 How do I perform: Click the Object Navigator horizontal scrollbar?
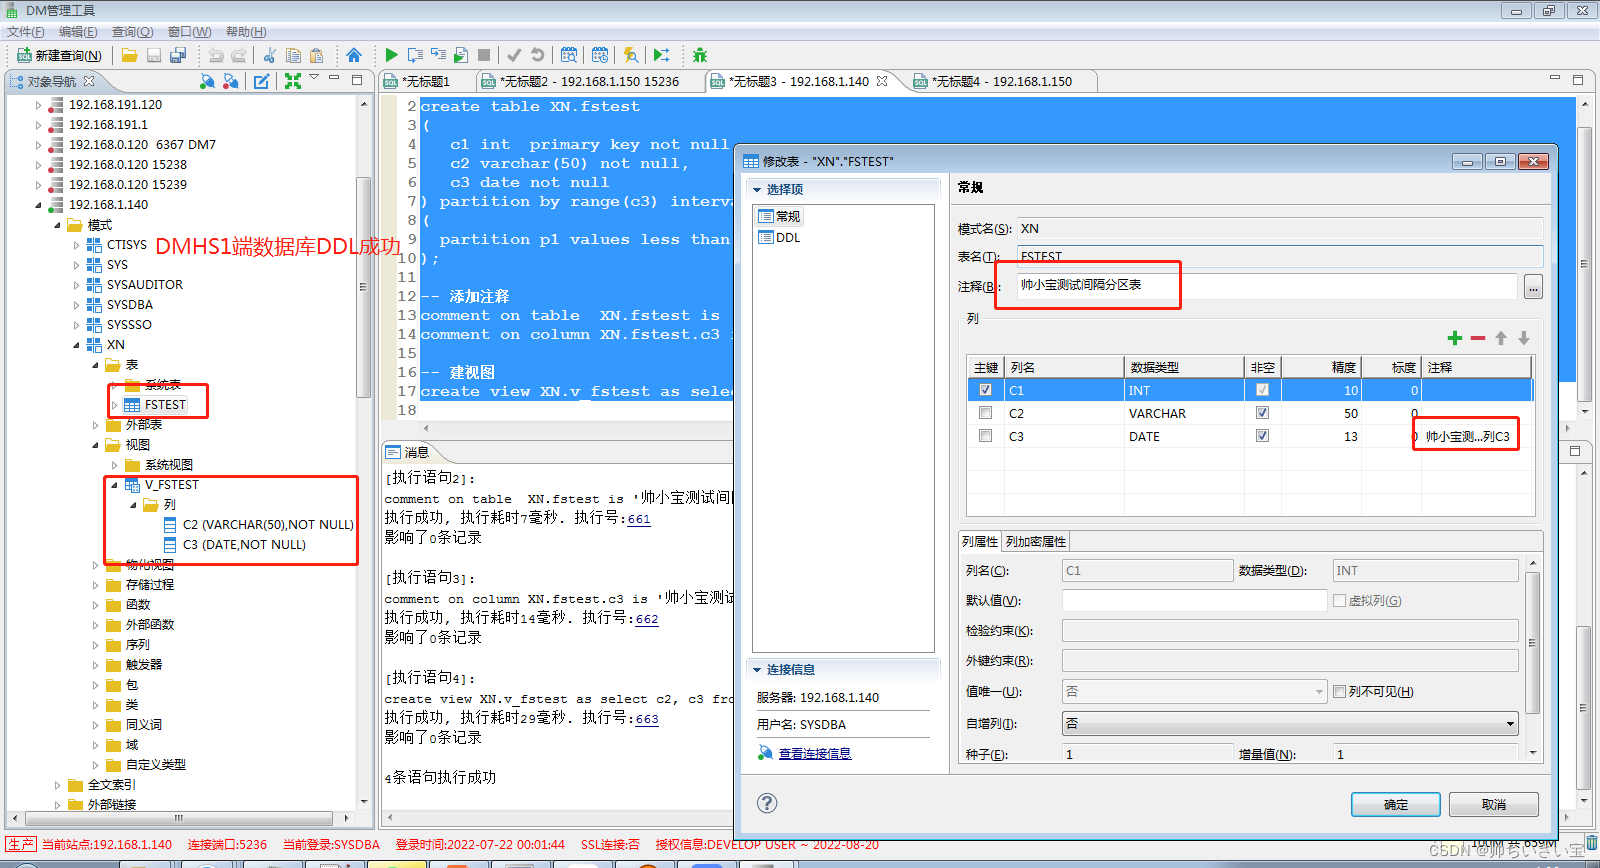tap(180, 818)
